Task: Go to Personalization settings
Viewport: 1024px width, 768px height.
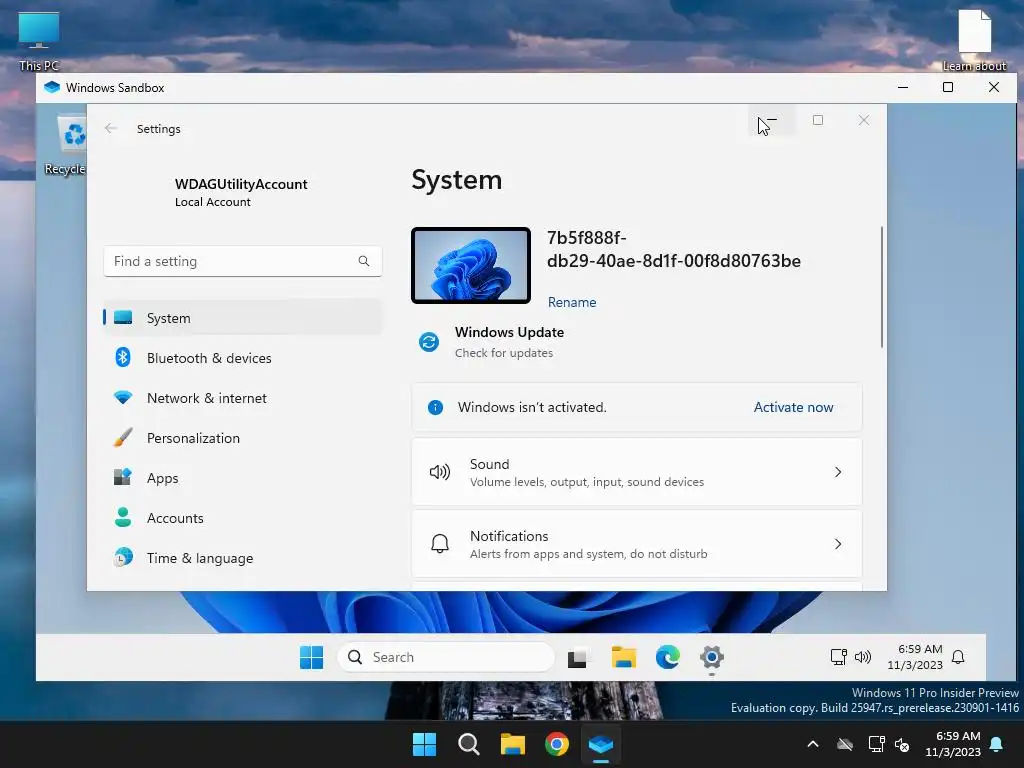Action: point(243,438)
